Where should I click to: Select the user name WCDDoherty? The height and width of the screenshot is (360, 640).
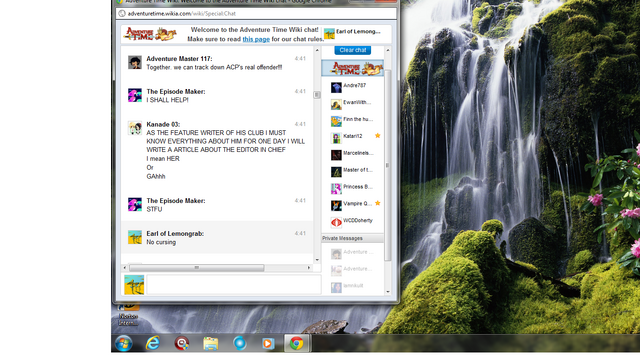click(358, 220)
